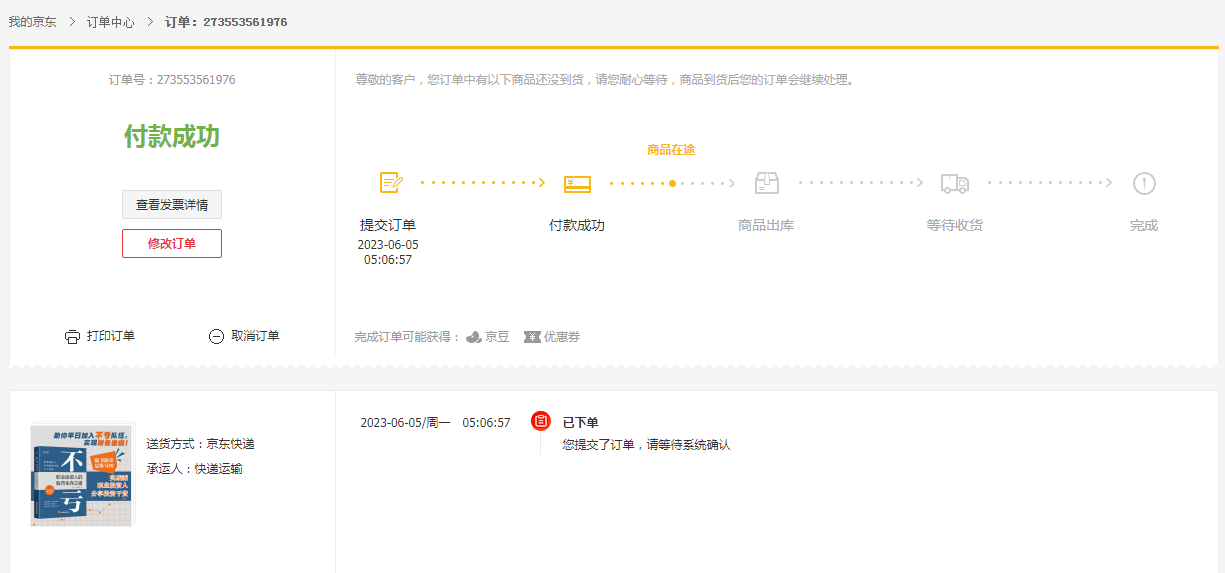Click the awaiting delivery truck icon

tap(954, 184)
